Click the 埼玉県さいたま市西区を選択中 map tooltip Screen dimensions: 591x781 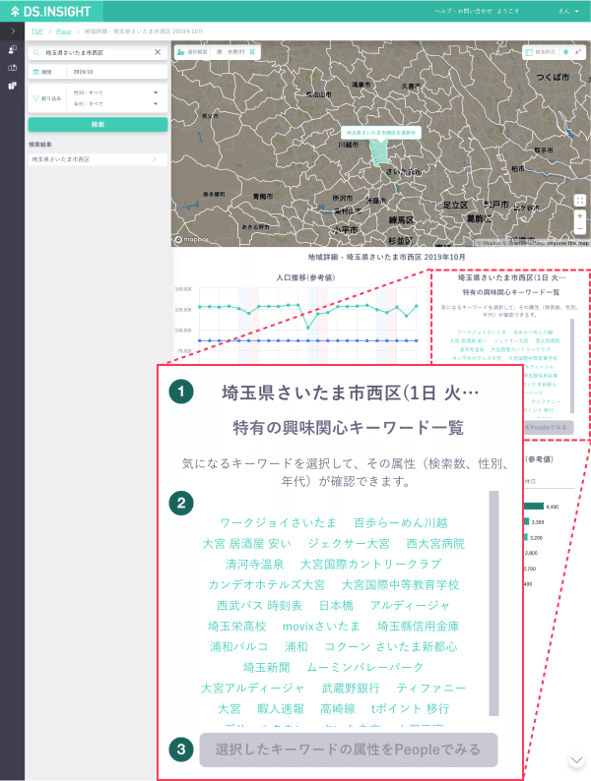pyautogui.click(x=381, y=133)
